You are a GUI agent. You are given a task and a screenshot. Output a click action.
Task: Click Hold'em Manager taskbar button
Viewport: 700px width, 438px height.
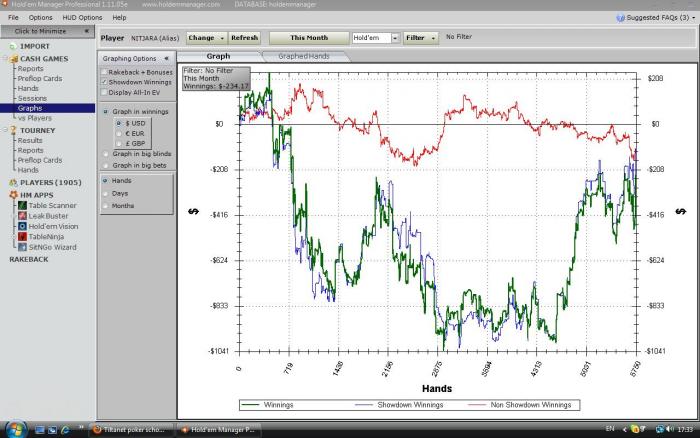219,430
